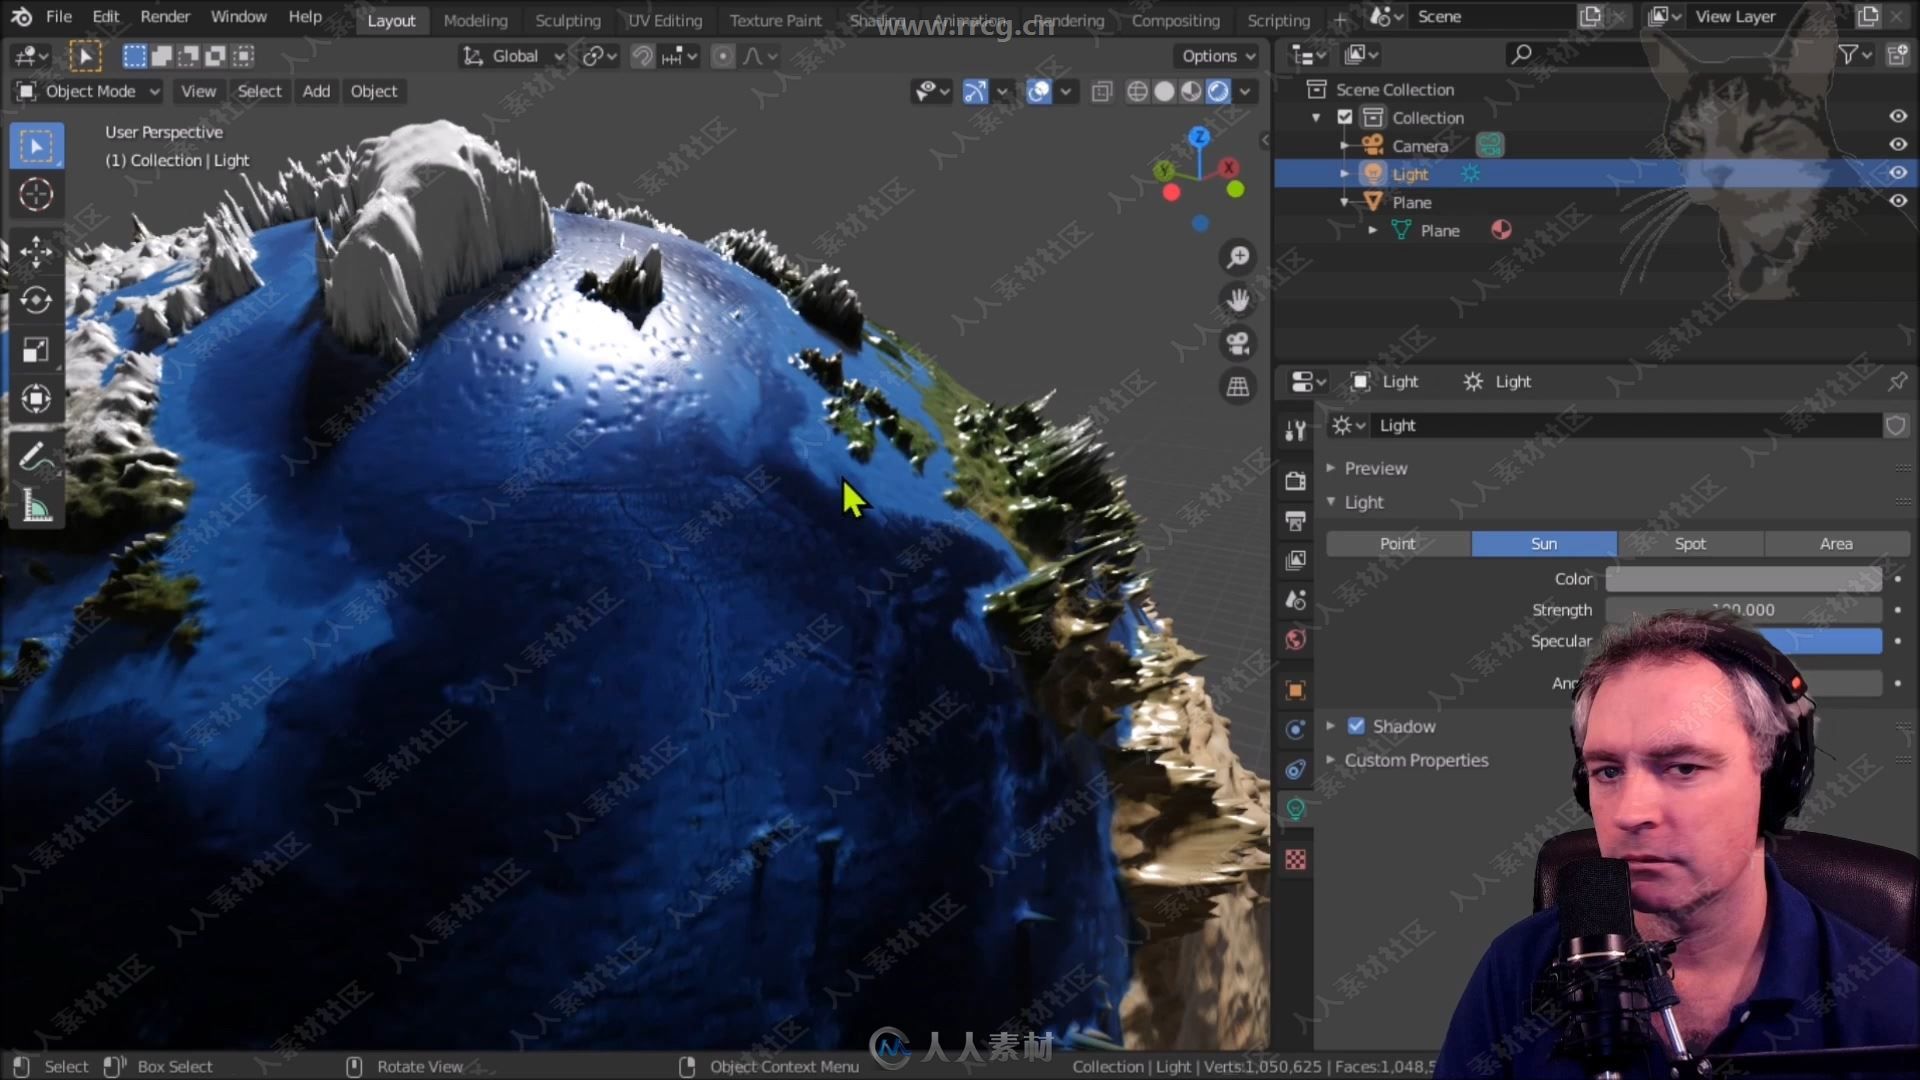Click the Zoom view gizmo icon
Image resolution: width=1920 pixels, height=1080 pixels.
click(1238, 258)
